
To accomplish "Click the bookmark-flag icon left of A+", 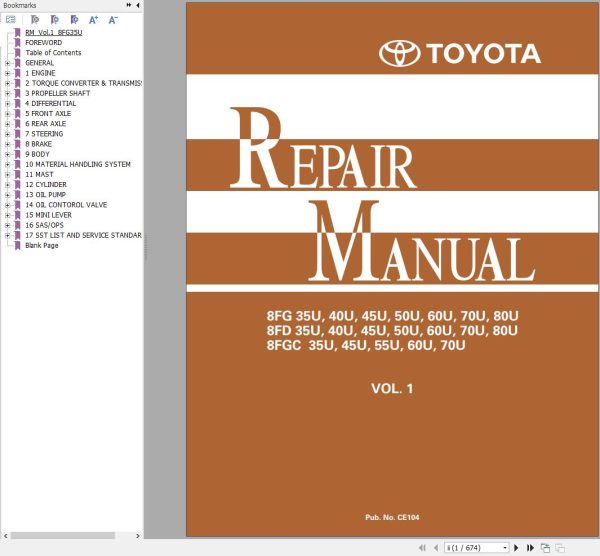I will 74,20.
